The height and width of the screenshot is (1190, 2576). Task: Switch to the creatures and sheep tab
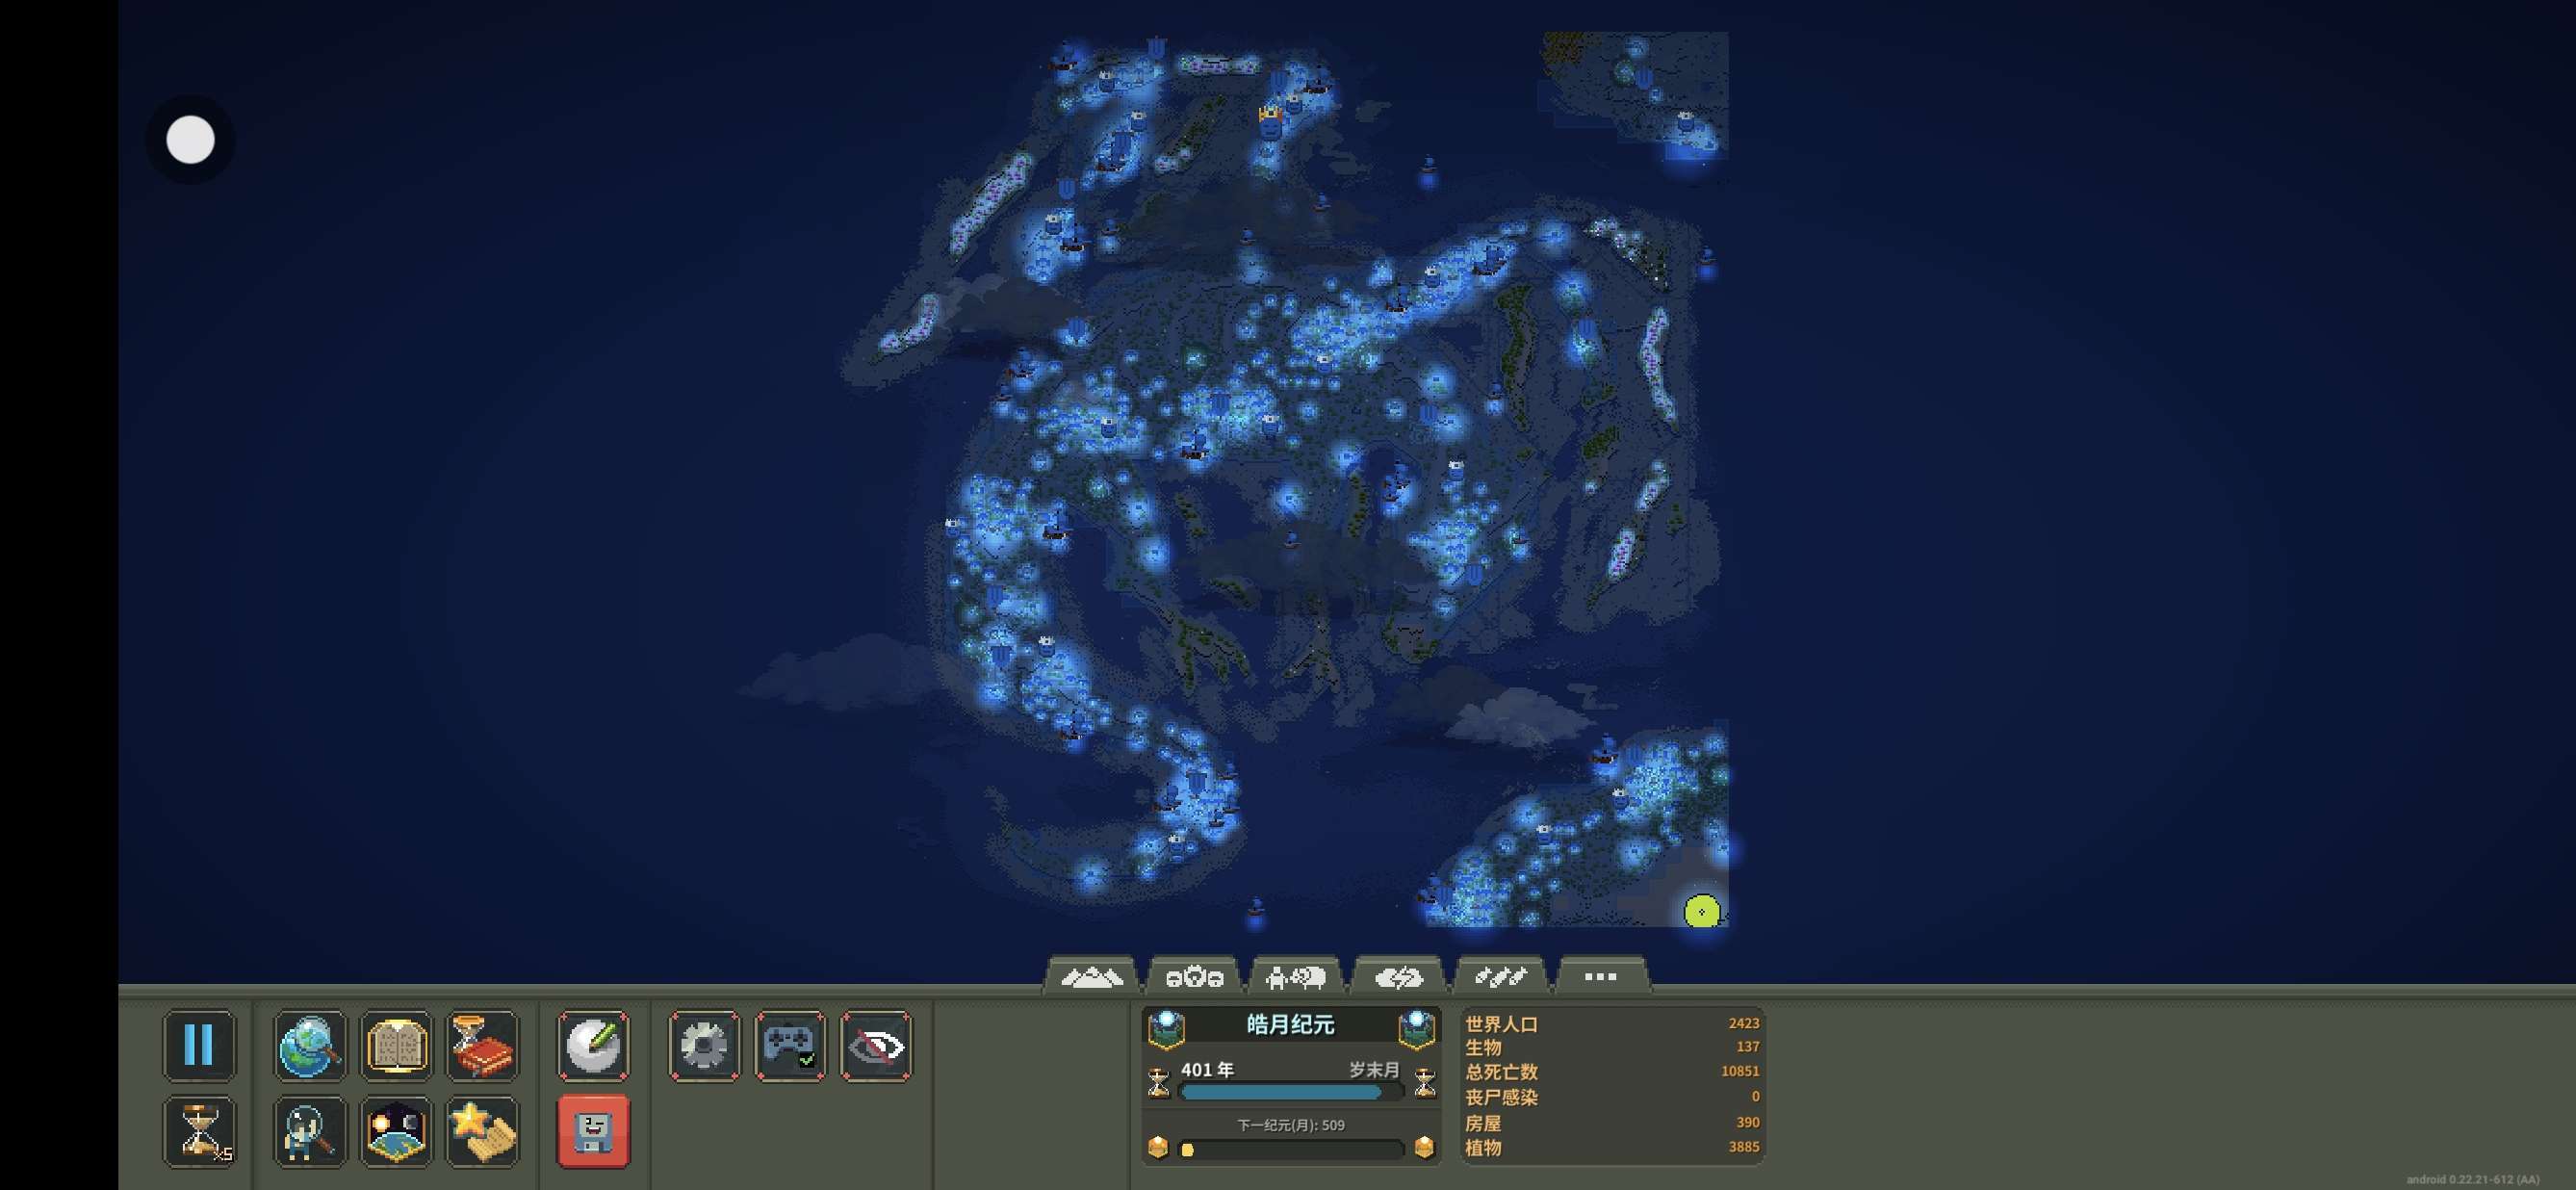click(x=1295, y=977)
